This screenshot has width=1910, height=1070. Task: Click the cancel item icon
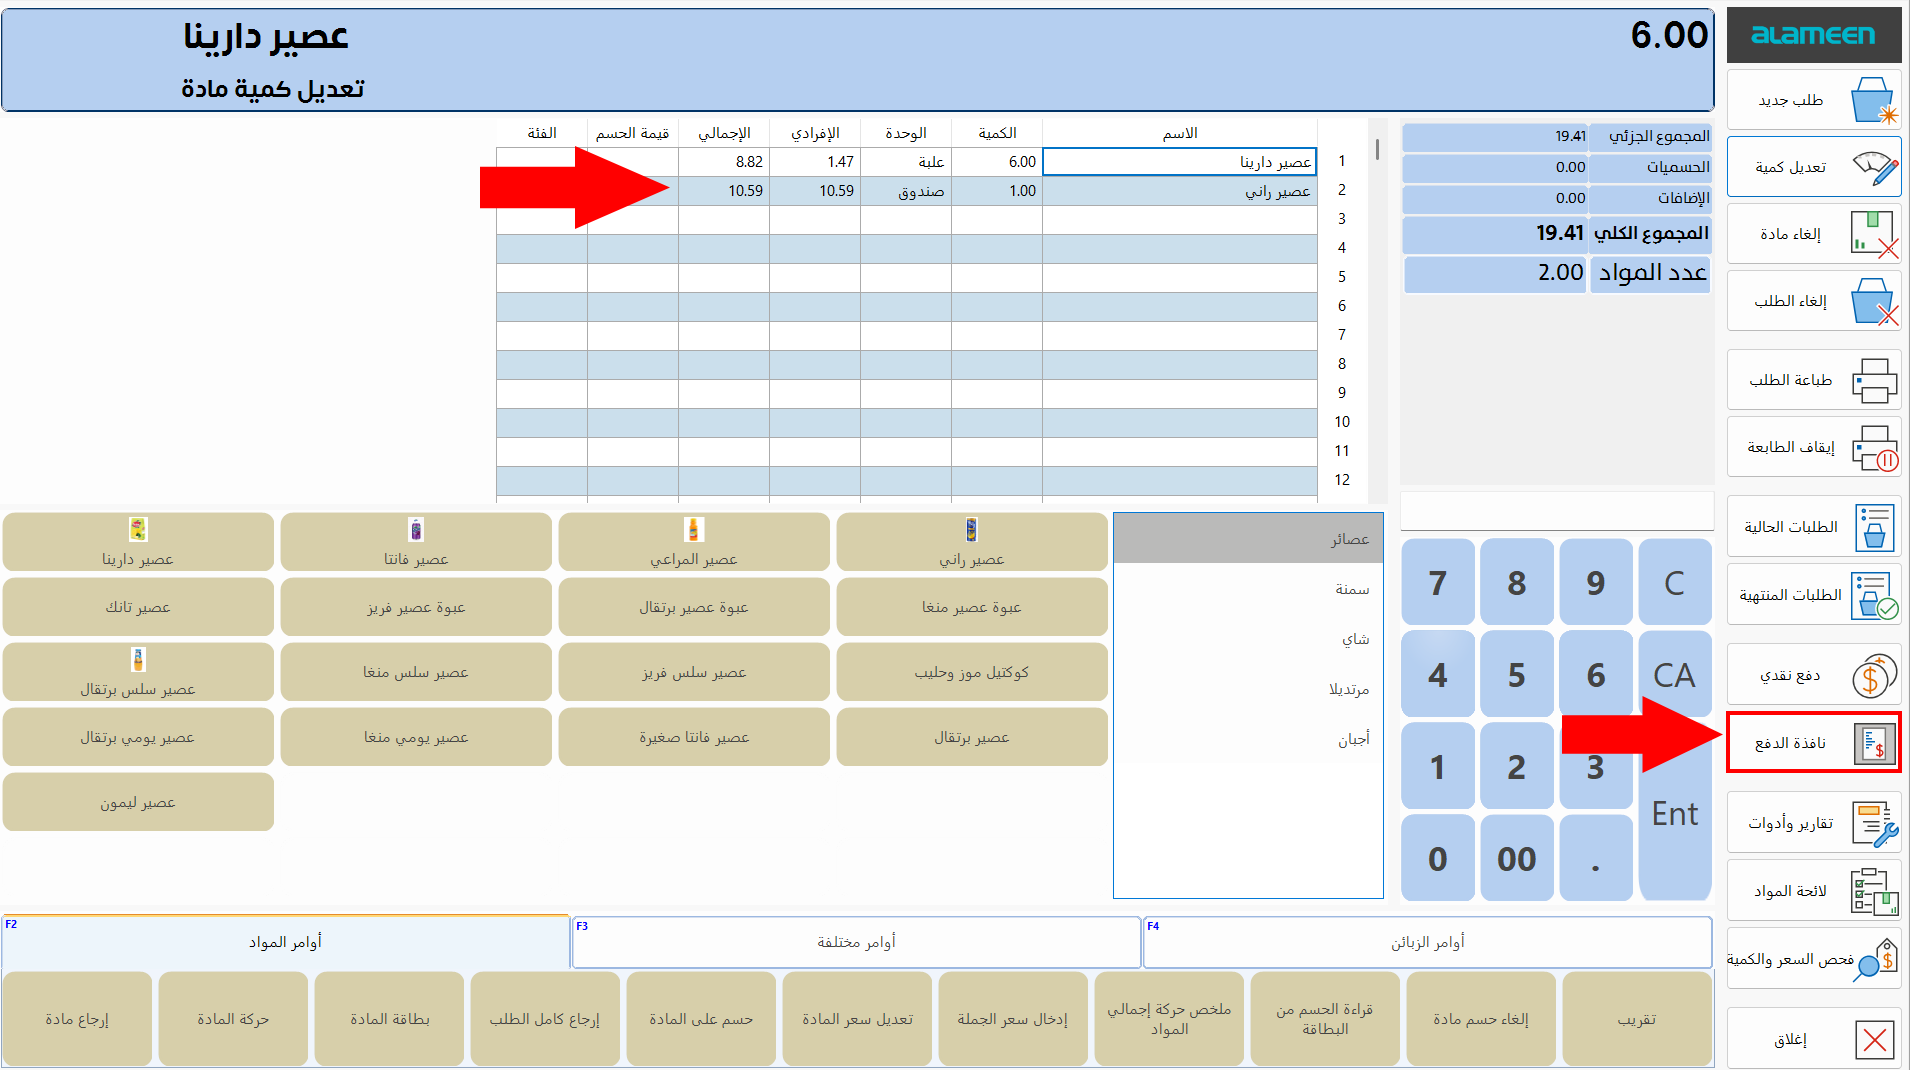point(1873,235)
